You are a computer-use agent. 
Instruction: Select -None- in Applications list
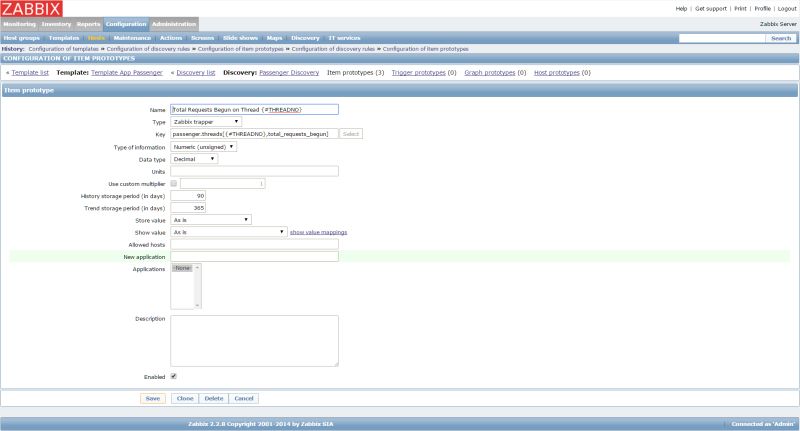click(x=182, y=268)
